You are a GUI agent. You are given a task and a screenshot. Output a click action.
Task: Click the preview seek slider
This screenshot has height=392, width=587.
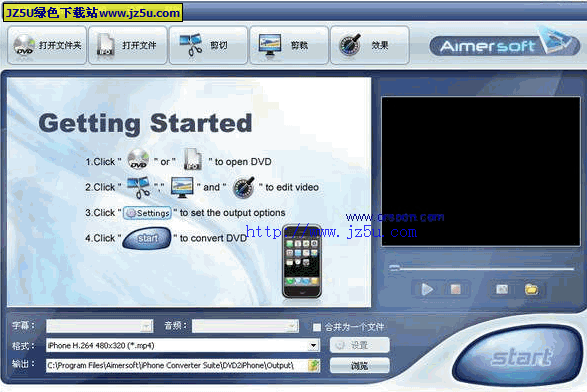tap(481, 268)
